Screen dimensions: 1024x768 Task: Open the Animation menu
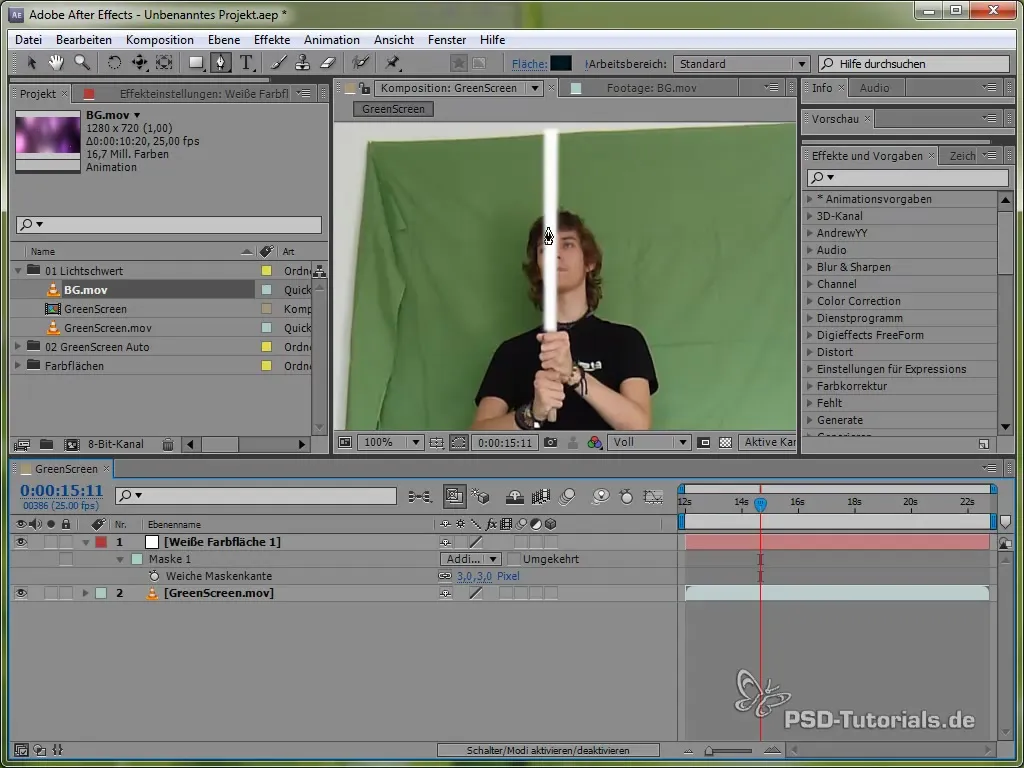(332, 40)
